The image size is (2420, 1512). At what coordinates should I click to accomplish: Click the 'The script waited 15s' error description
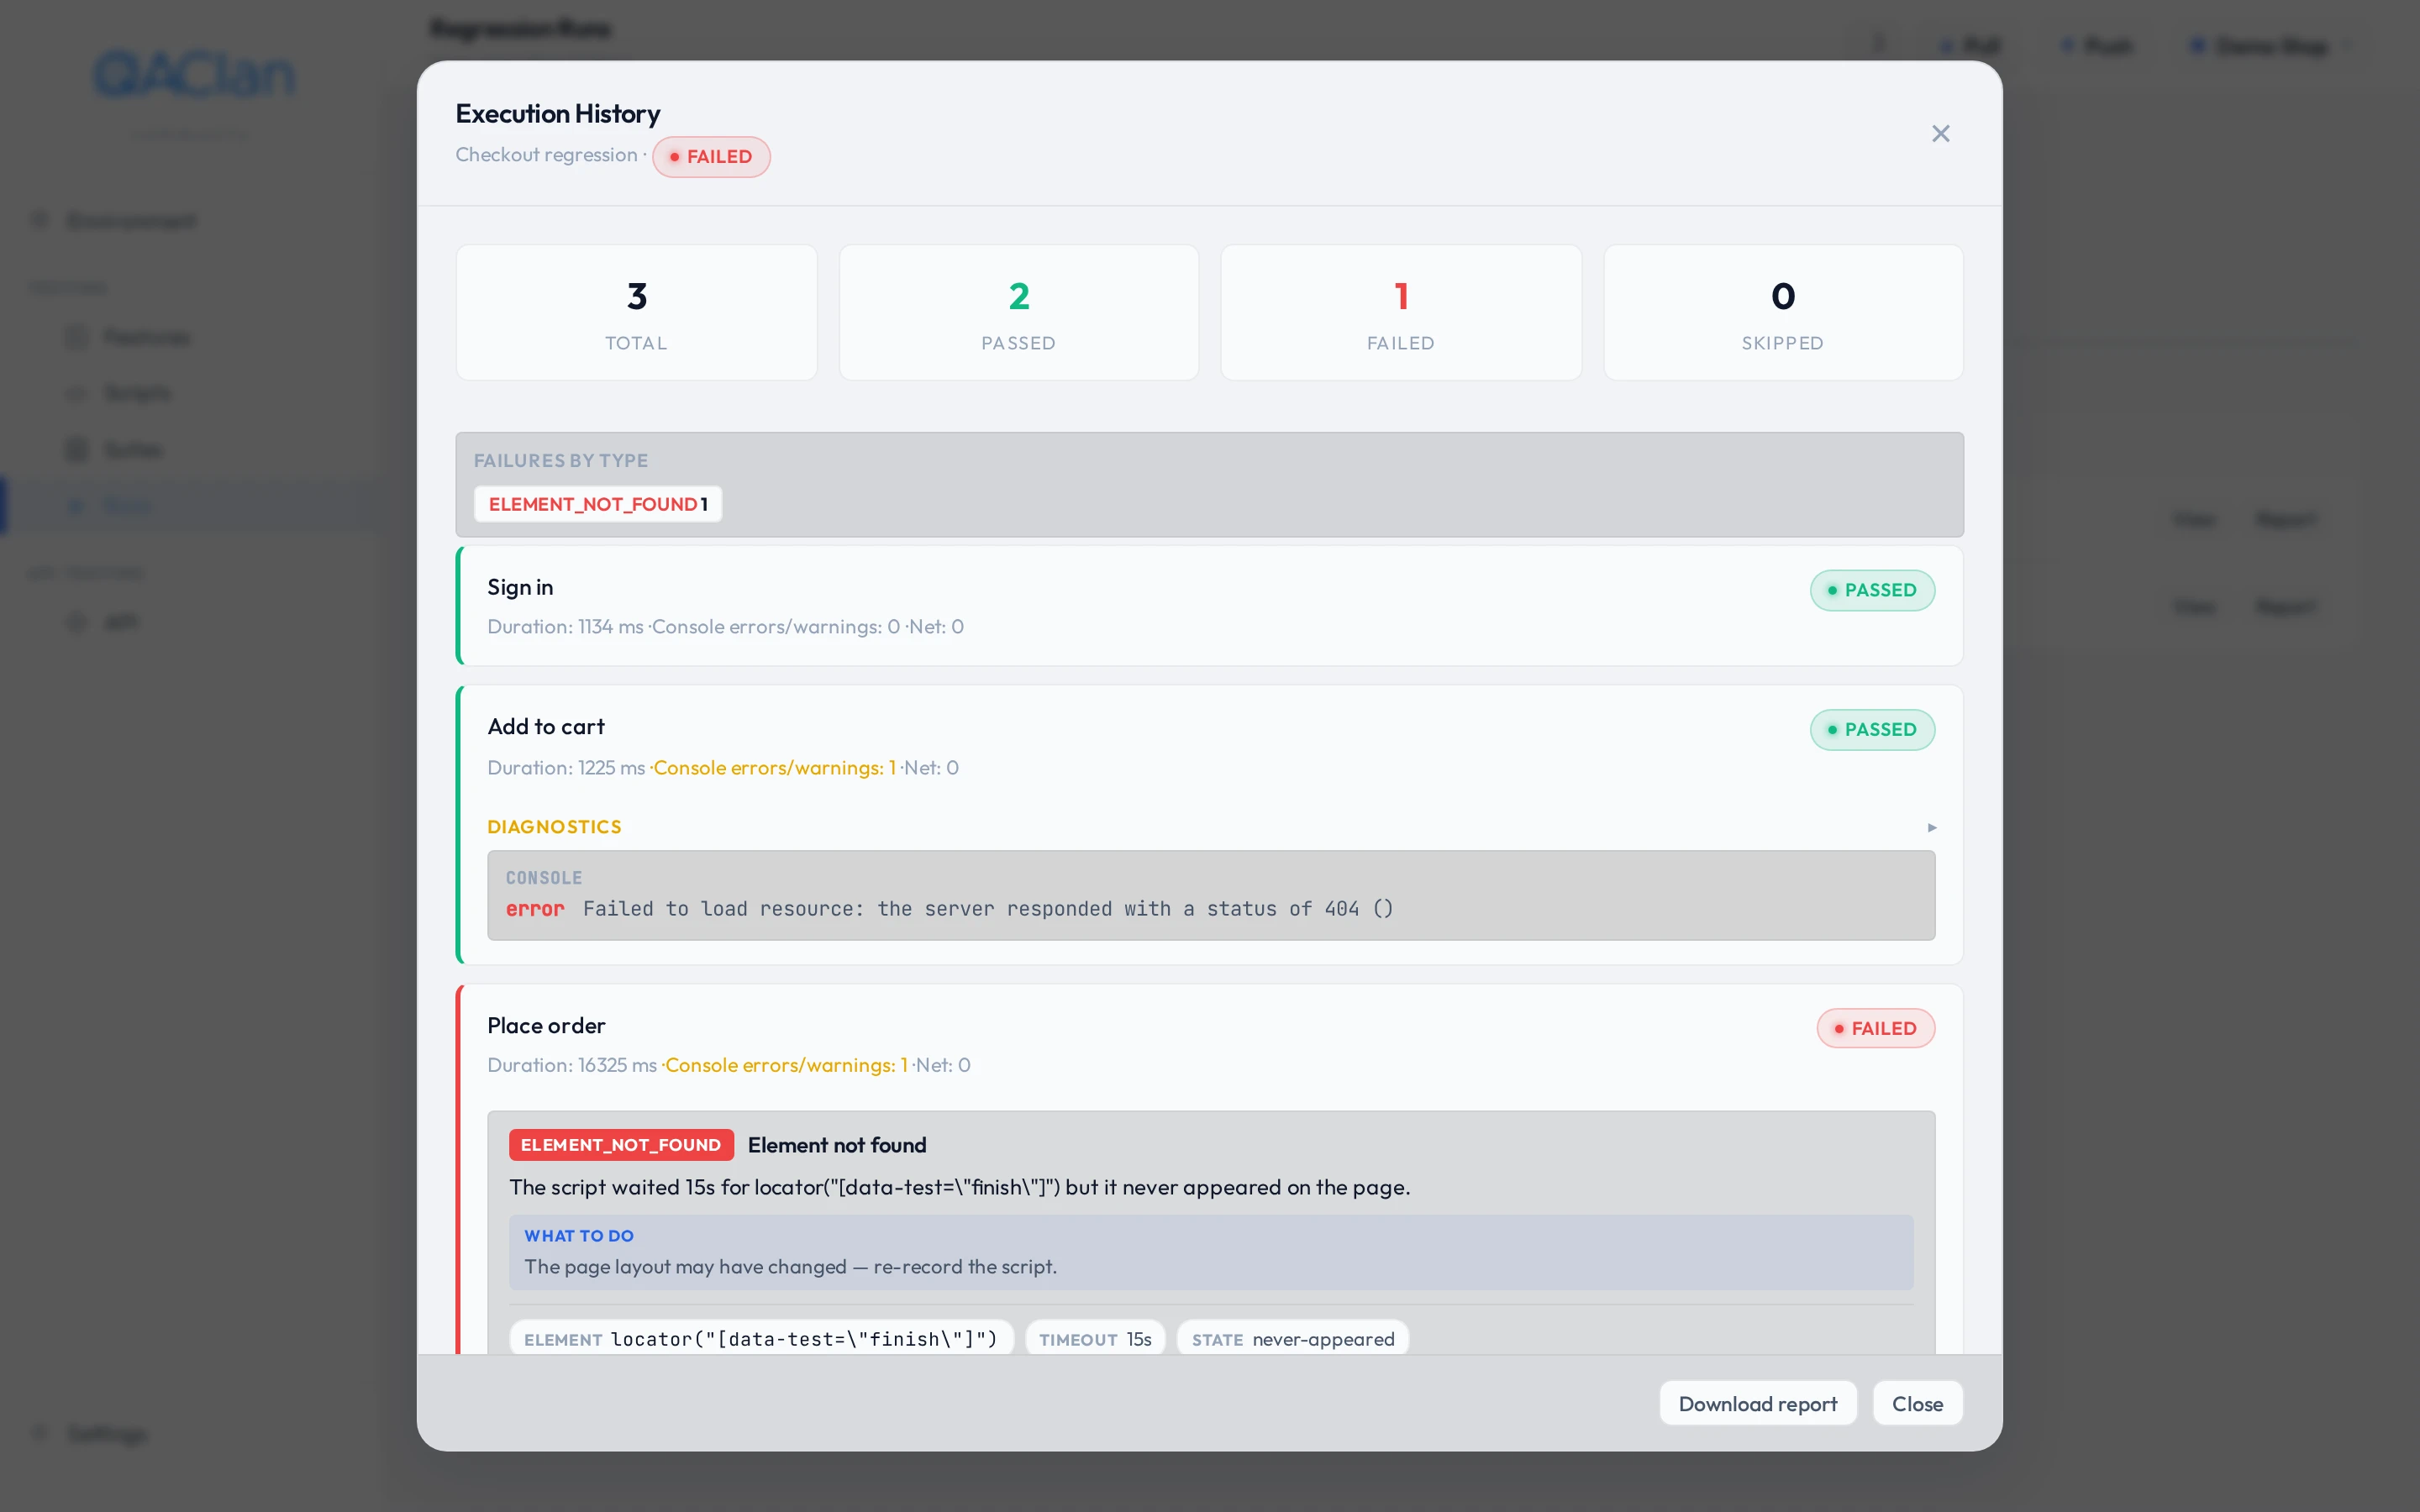(959, 1187)
